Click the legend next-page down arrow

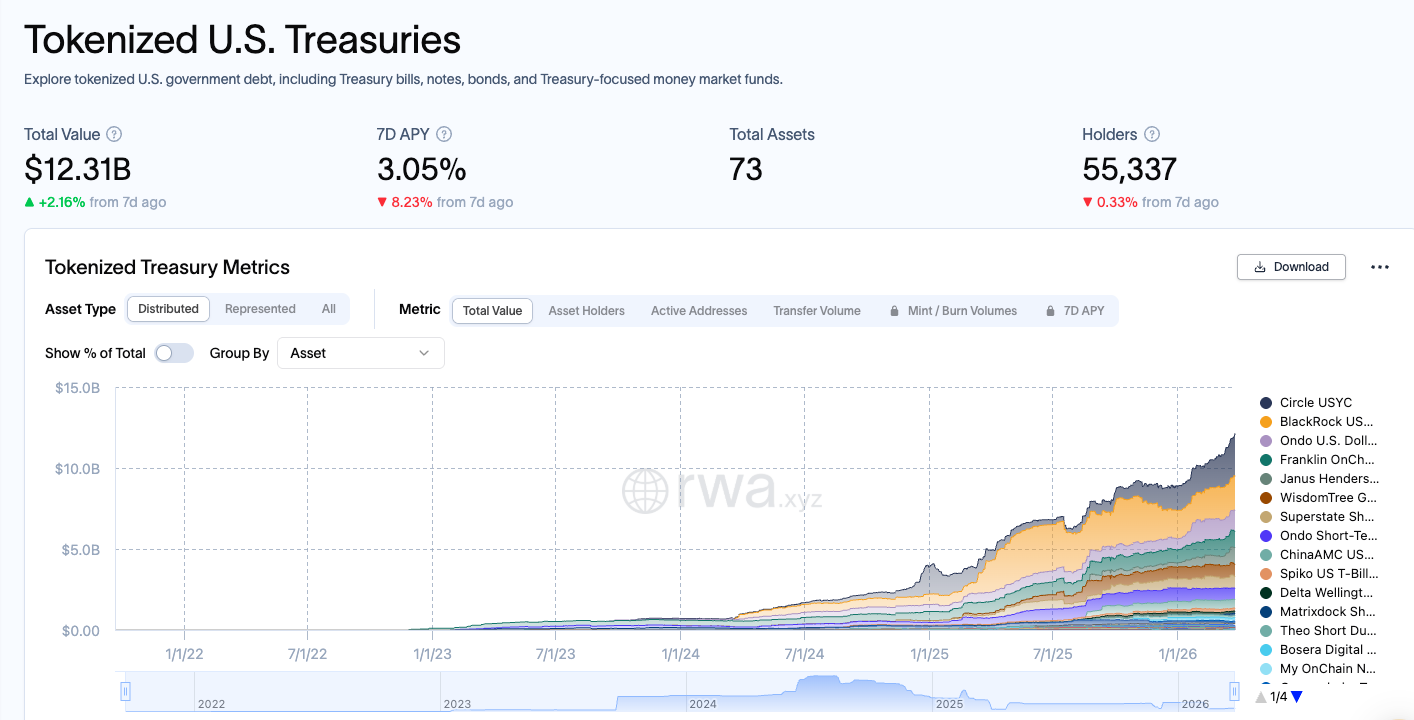click(1297, 697)
